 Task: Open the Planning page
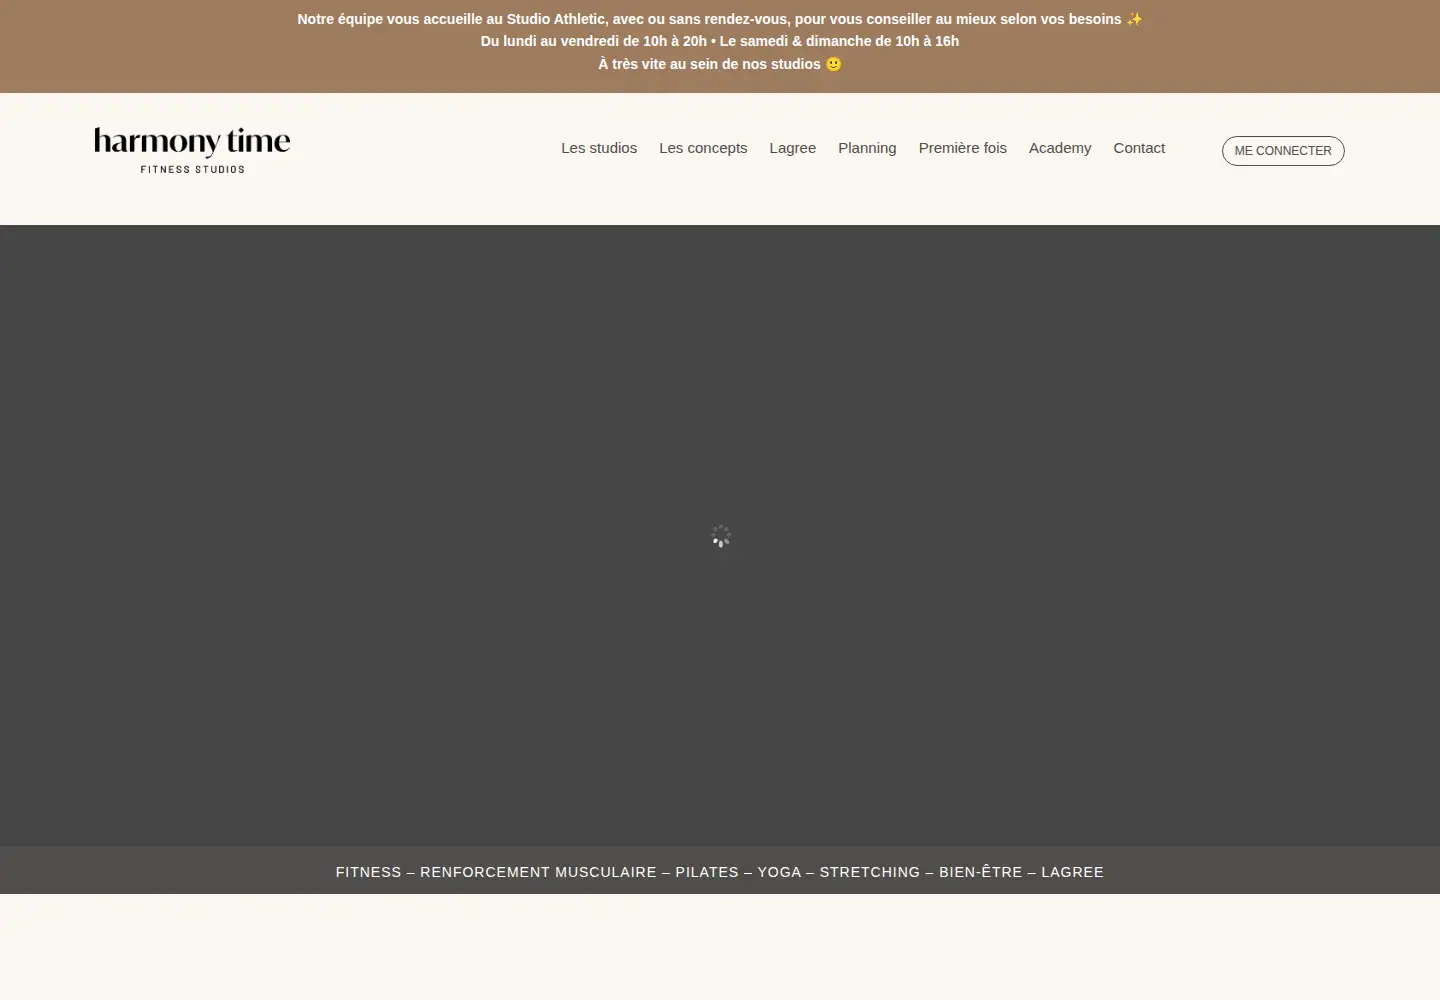(867, 148)
